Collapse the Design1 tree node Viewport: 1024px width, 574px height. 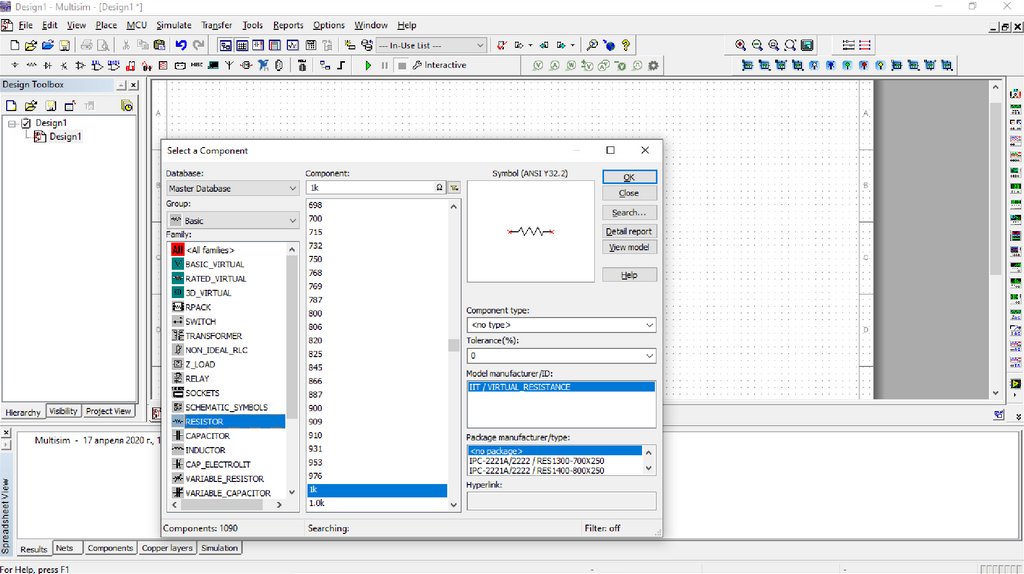12,123
